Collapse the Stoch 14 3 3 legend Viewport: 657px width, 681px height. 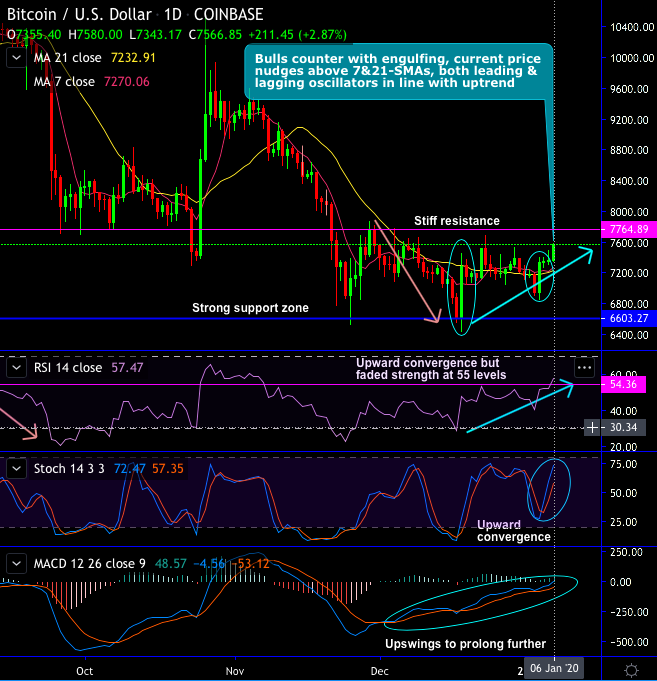[x=16, y=469]
